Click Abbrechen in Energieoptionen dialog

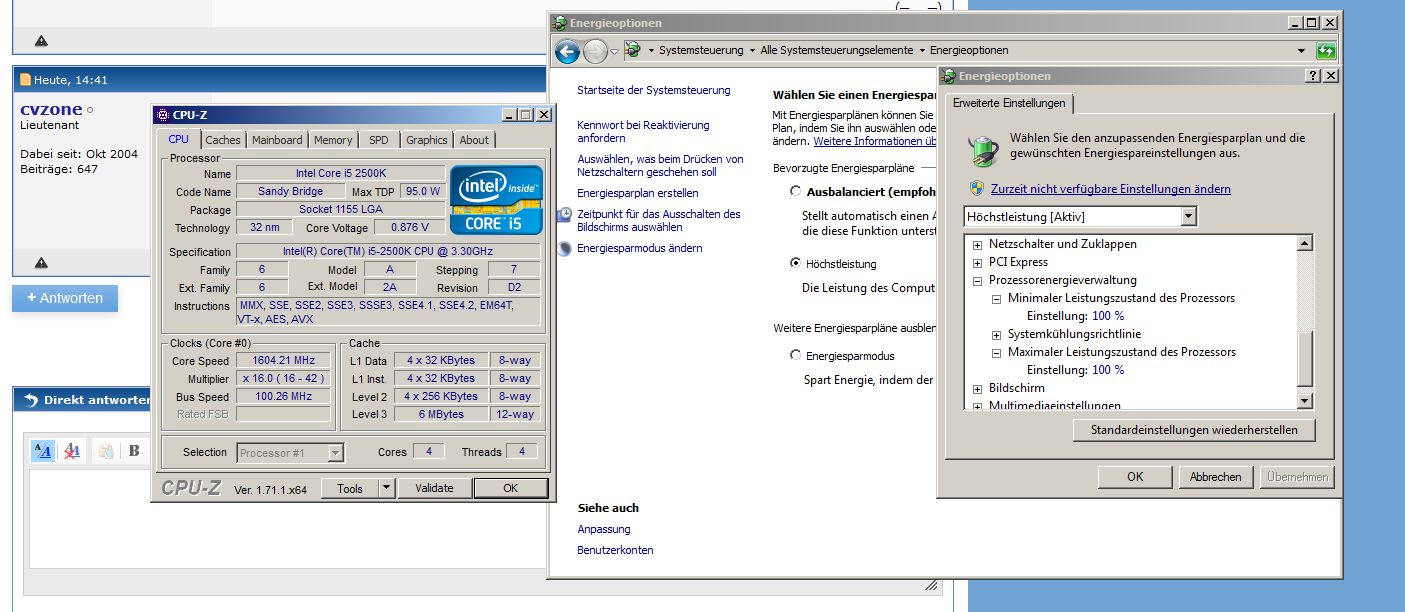tap(1216, 477)
